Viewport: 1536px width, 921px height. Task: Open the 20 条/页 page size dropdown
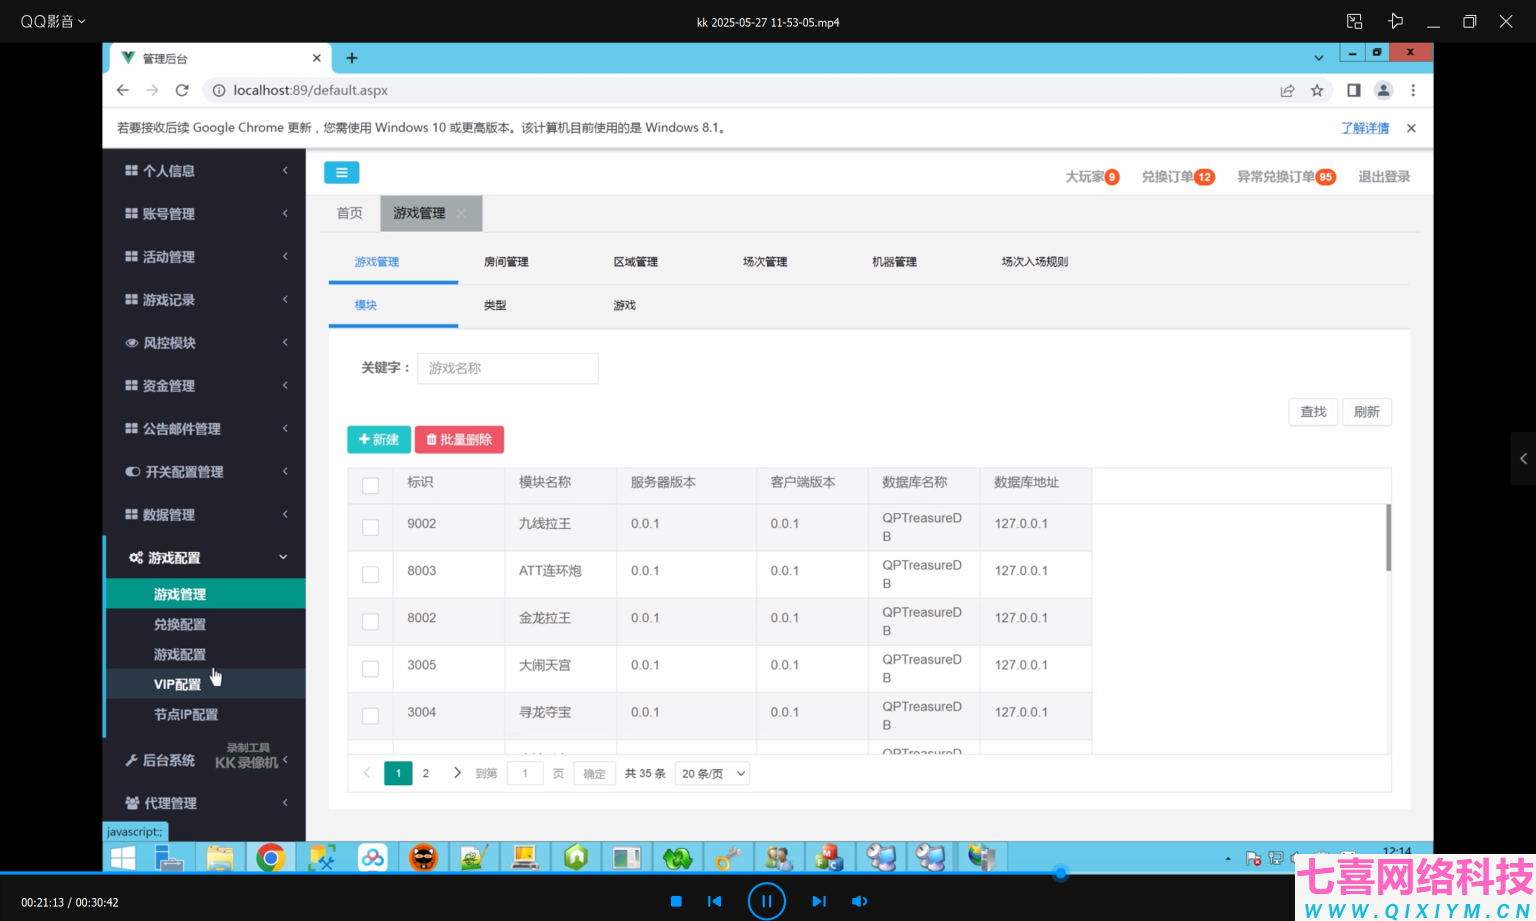tap(713, 773)
